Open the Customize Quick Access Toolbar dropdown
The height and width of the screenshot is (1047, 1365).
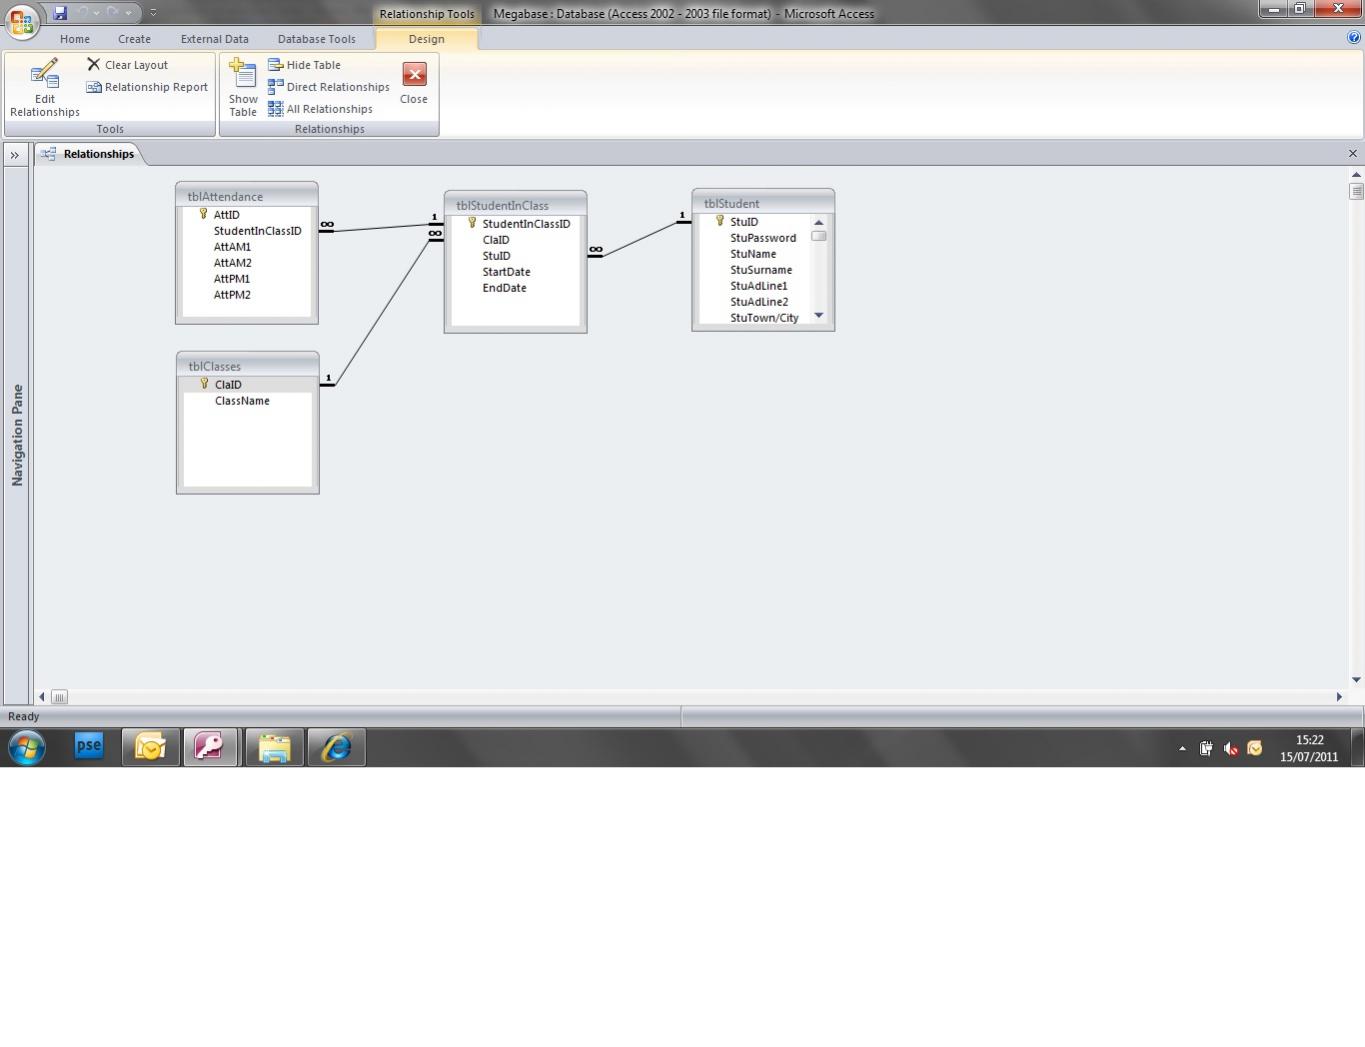pos(153,13)
